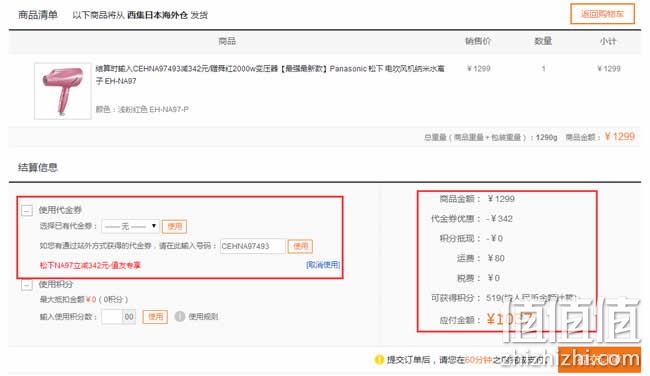650x376 pixels.
Task: Click the 运费 ¥80 value
Action: pyautogui.click(x=496, y=258)
